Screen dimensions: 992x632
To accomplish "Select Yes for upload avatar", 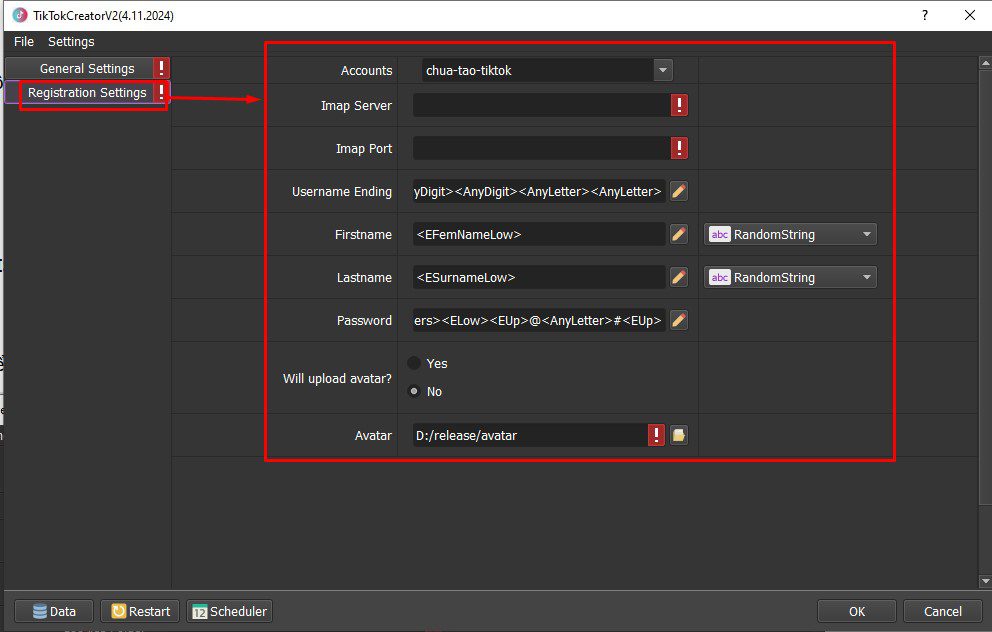I will [x=414, y=363].
